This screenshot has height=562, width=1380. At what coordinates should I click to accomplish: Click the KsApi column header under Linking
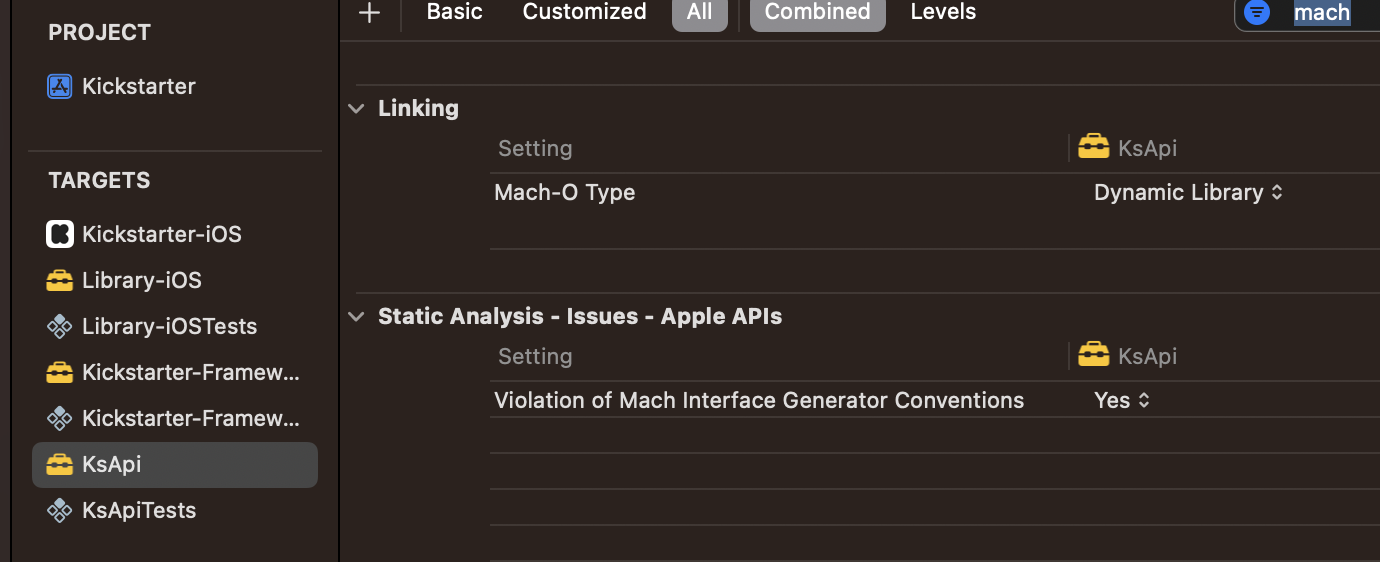click(x=1127, y=148)
